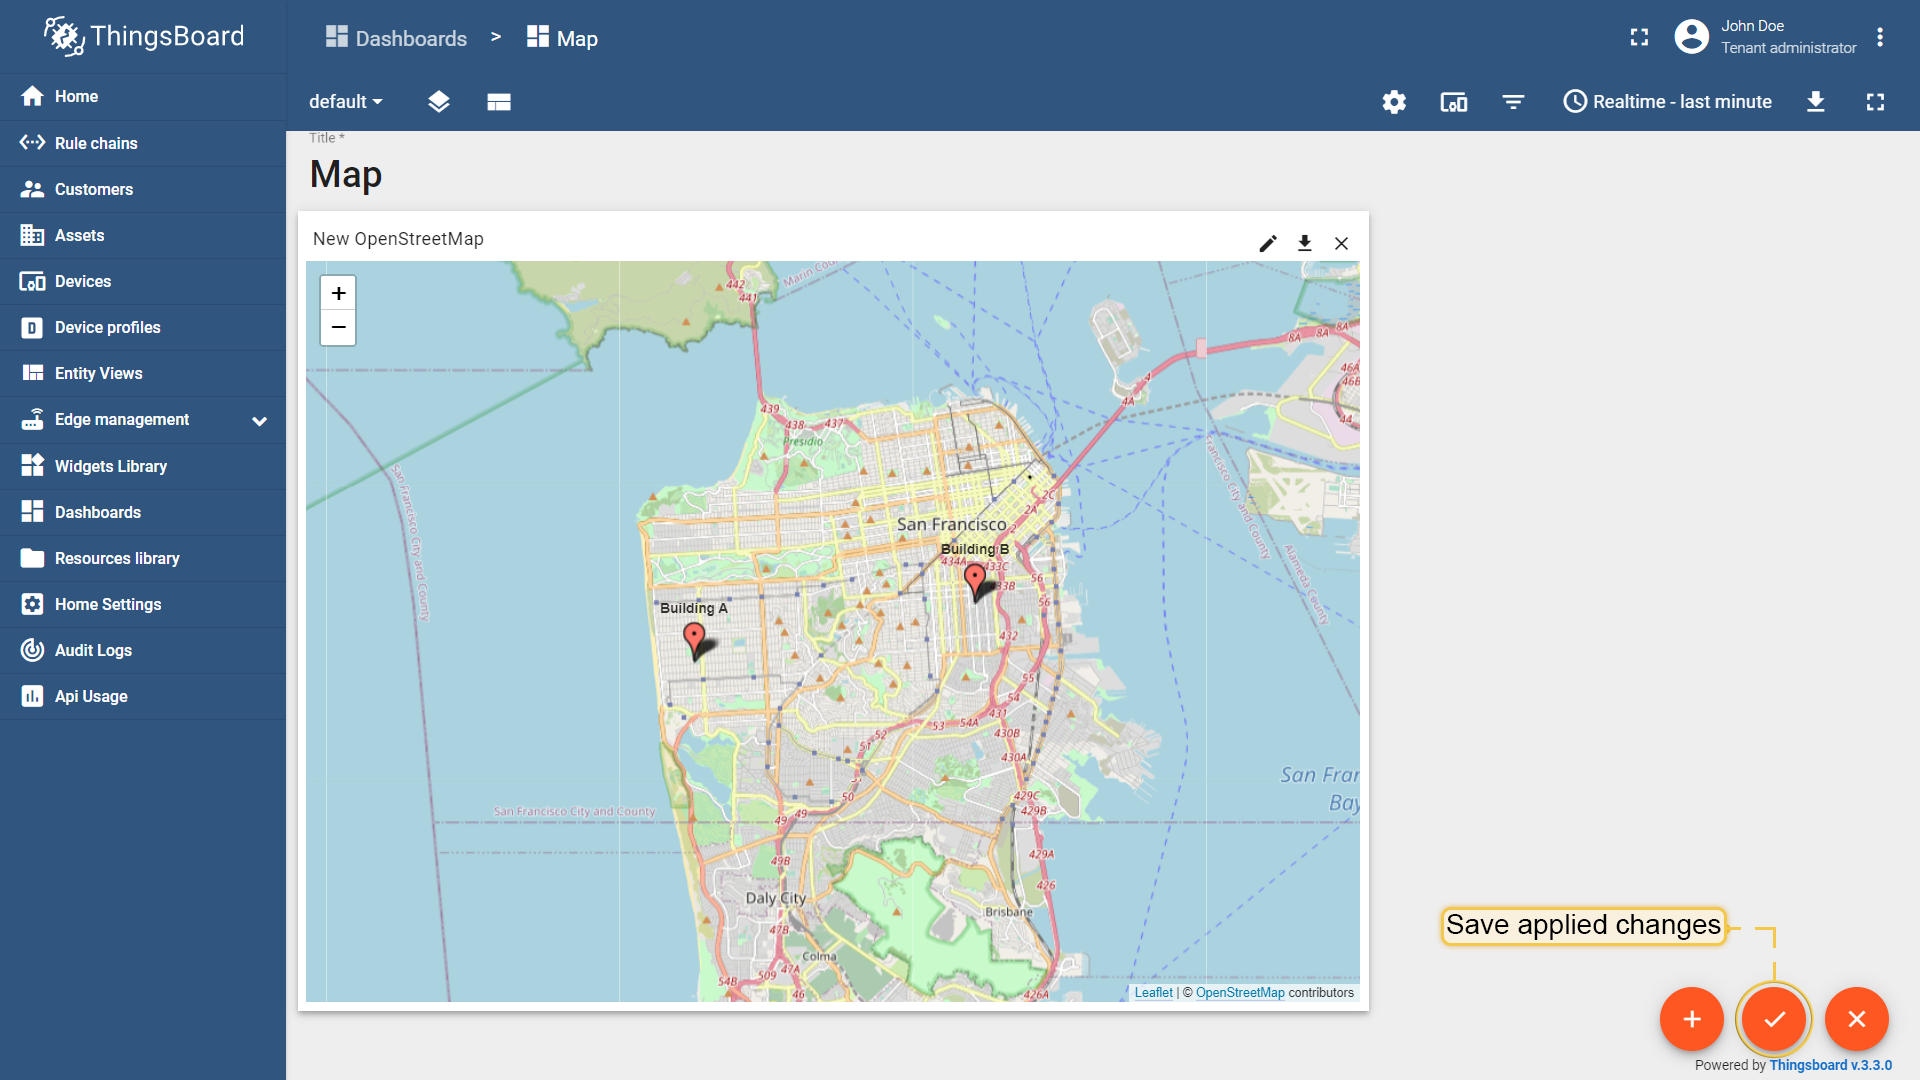The image size is (1920, 1080).
Task: Open dashboard settings gear icon
Action: point(1394,102)
